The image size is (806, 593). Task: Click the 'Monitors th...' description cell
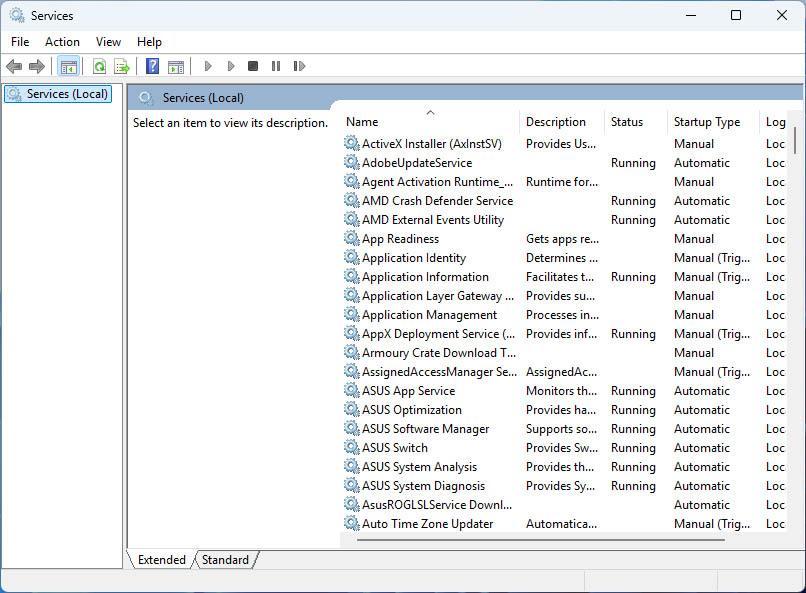pyautogui.click(x=561, y=391)
